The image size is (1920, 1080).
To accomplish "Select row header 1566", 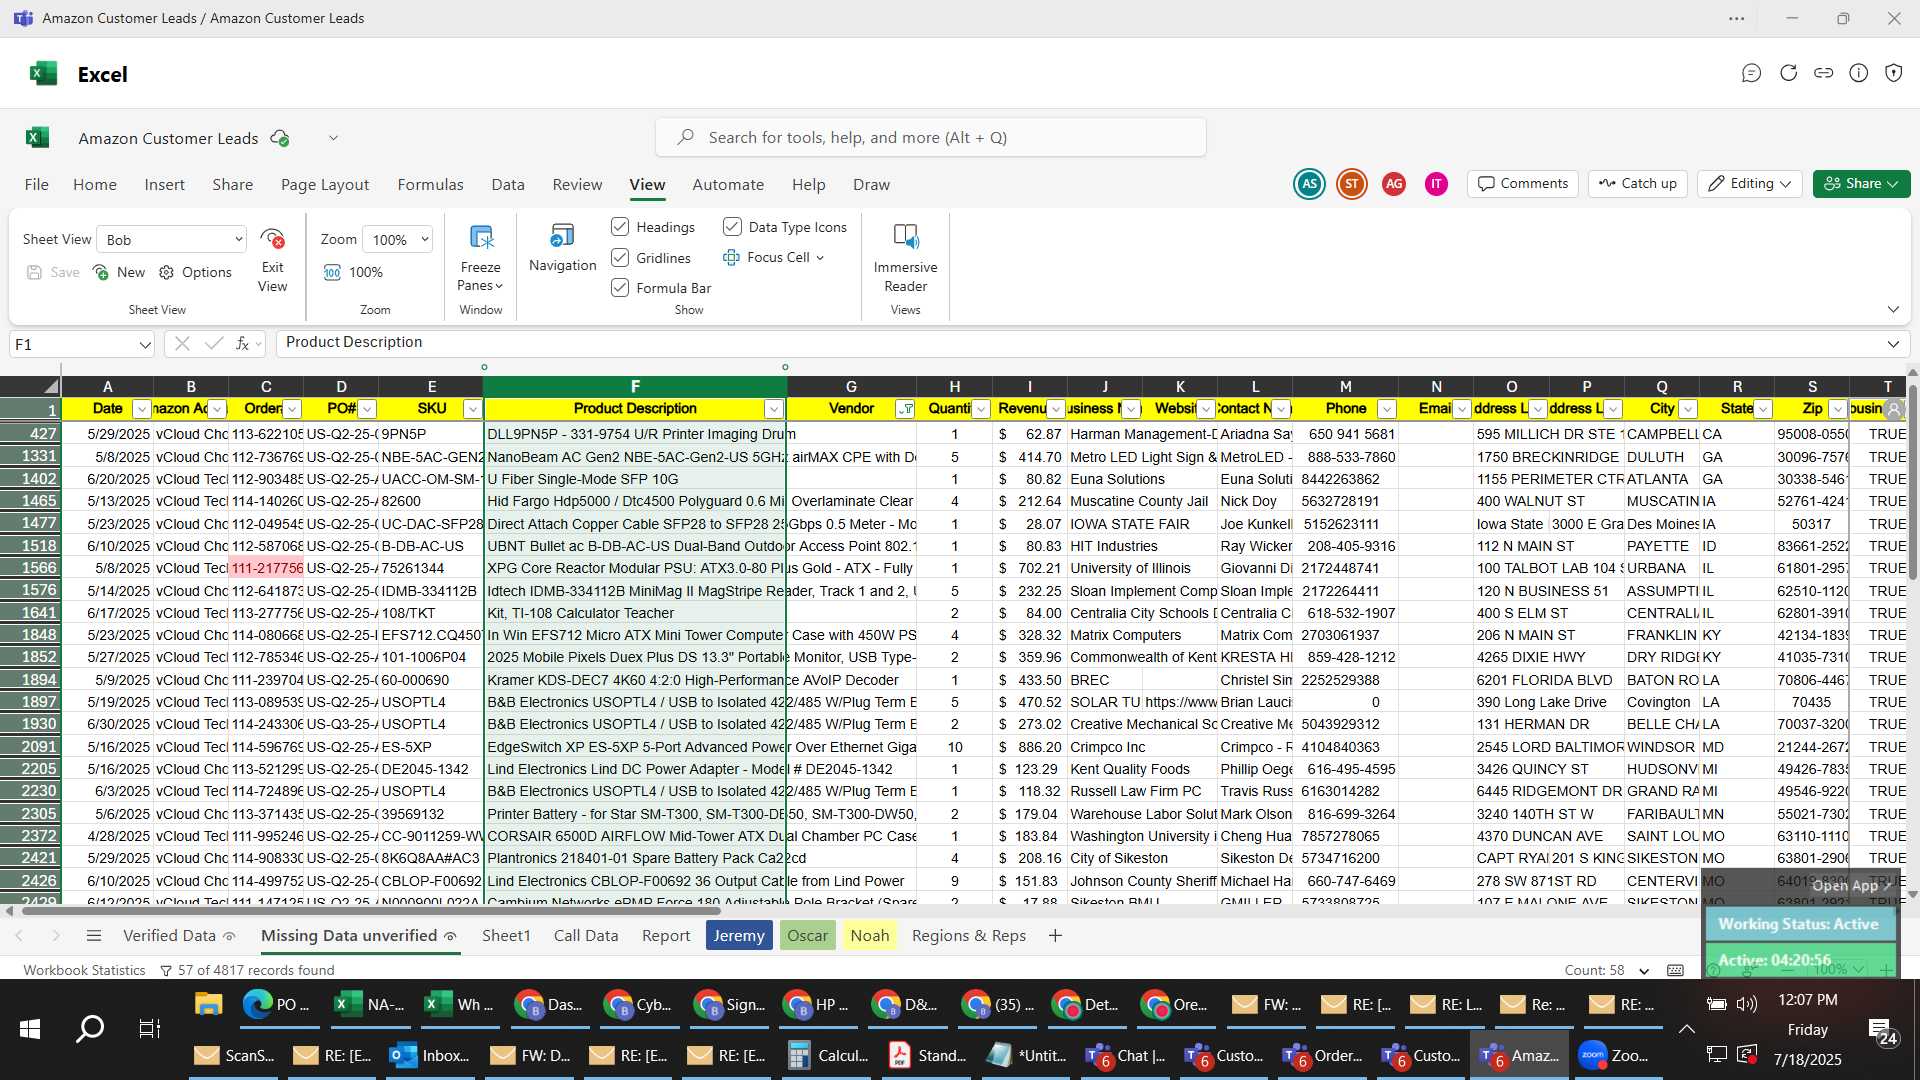I will (31, 568).
